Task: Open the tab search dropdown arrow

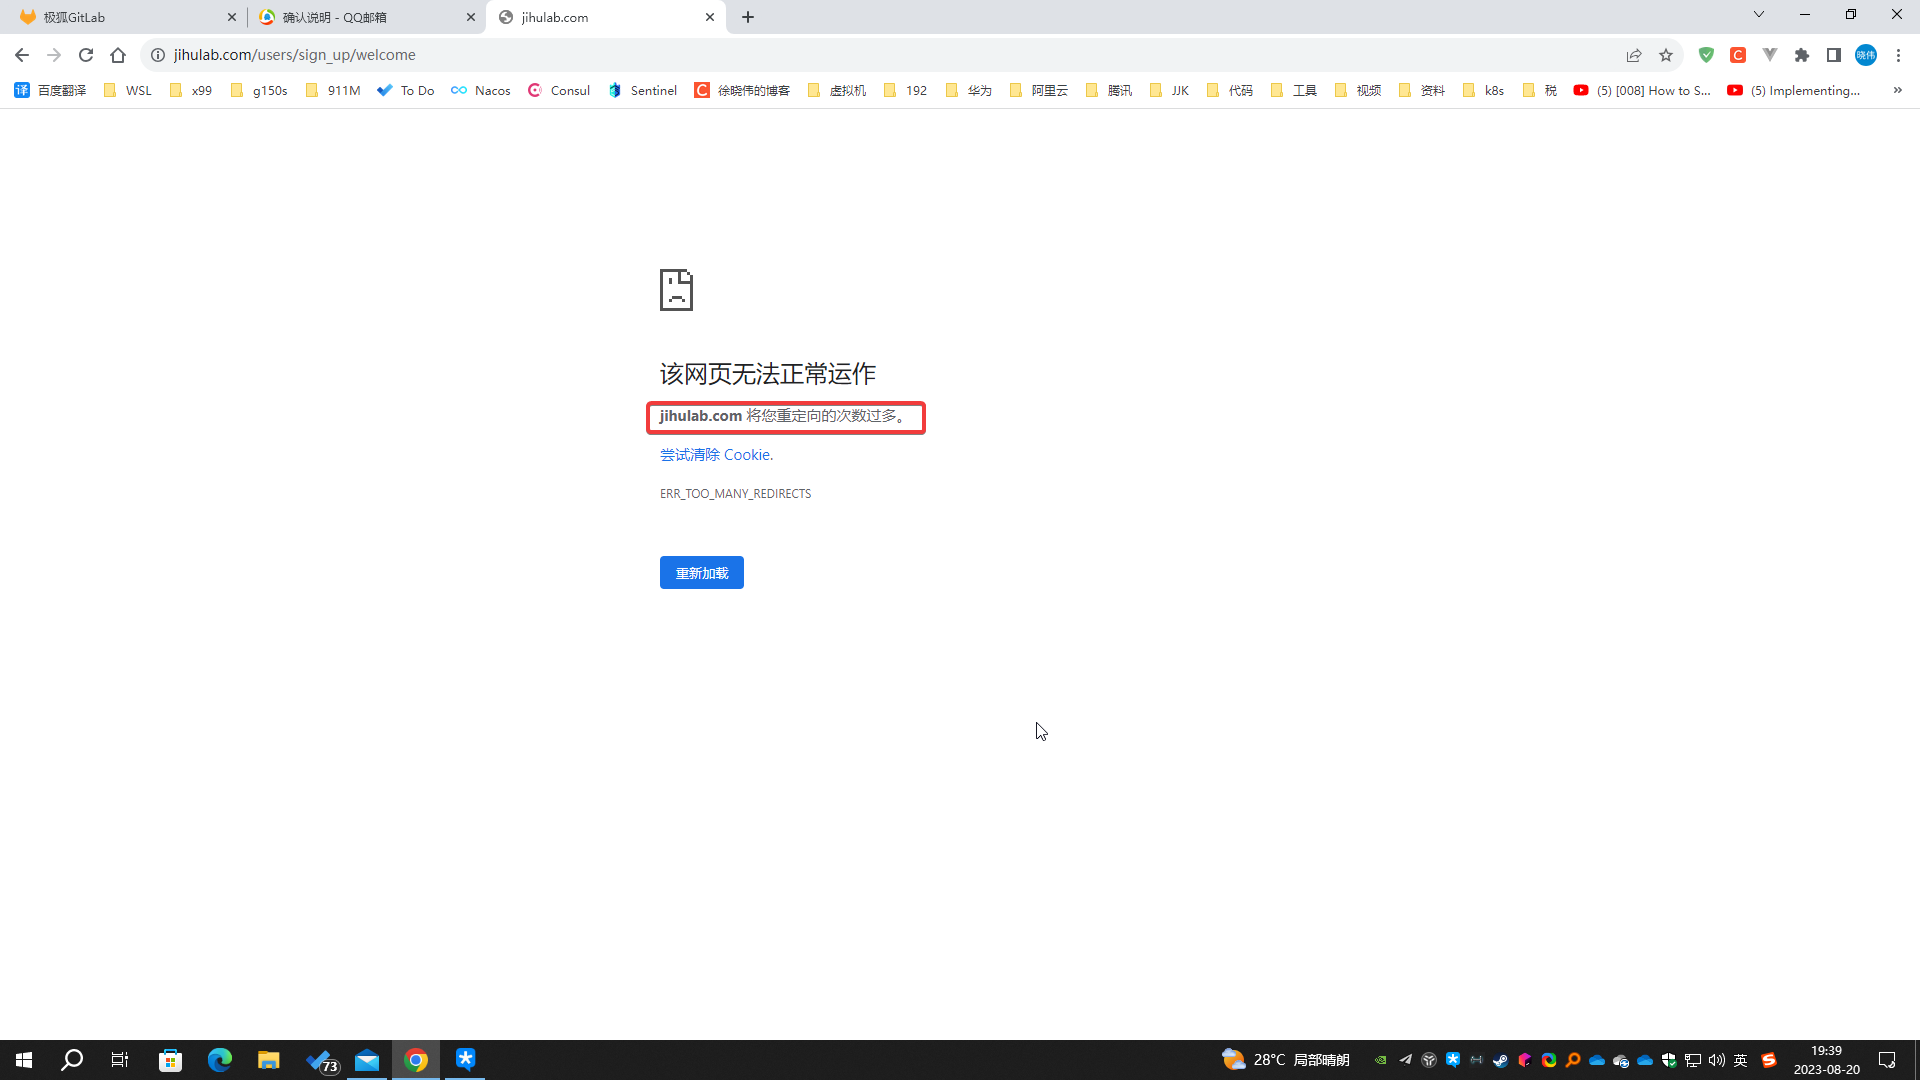Action: click(x=1759, y=14)
